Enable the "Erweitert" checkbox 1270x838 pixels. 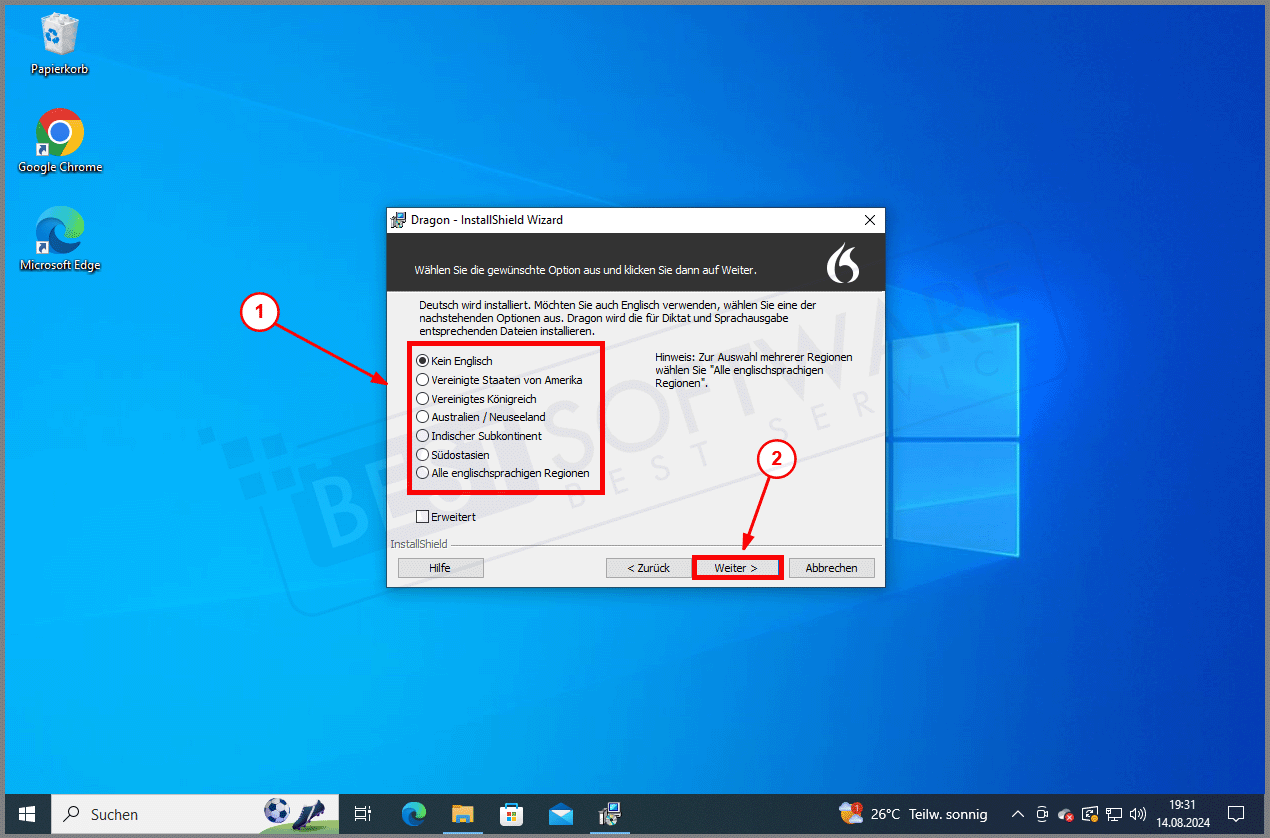[423, 517]
